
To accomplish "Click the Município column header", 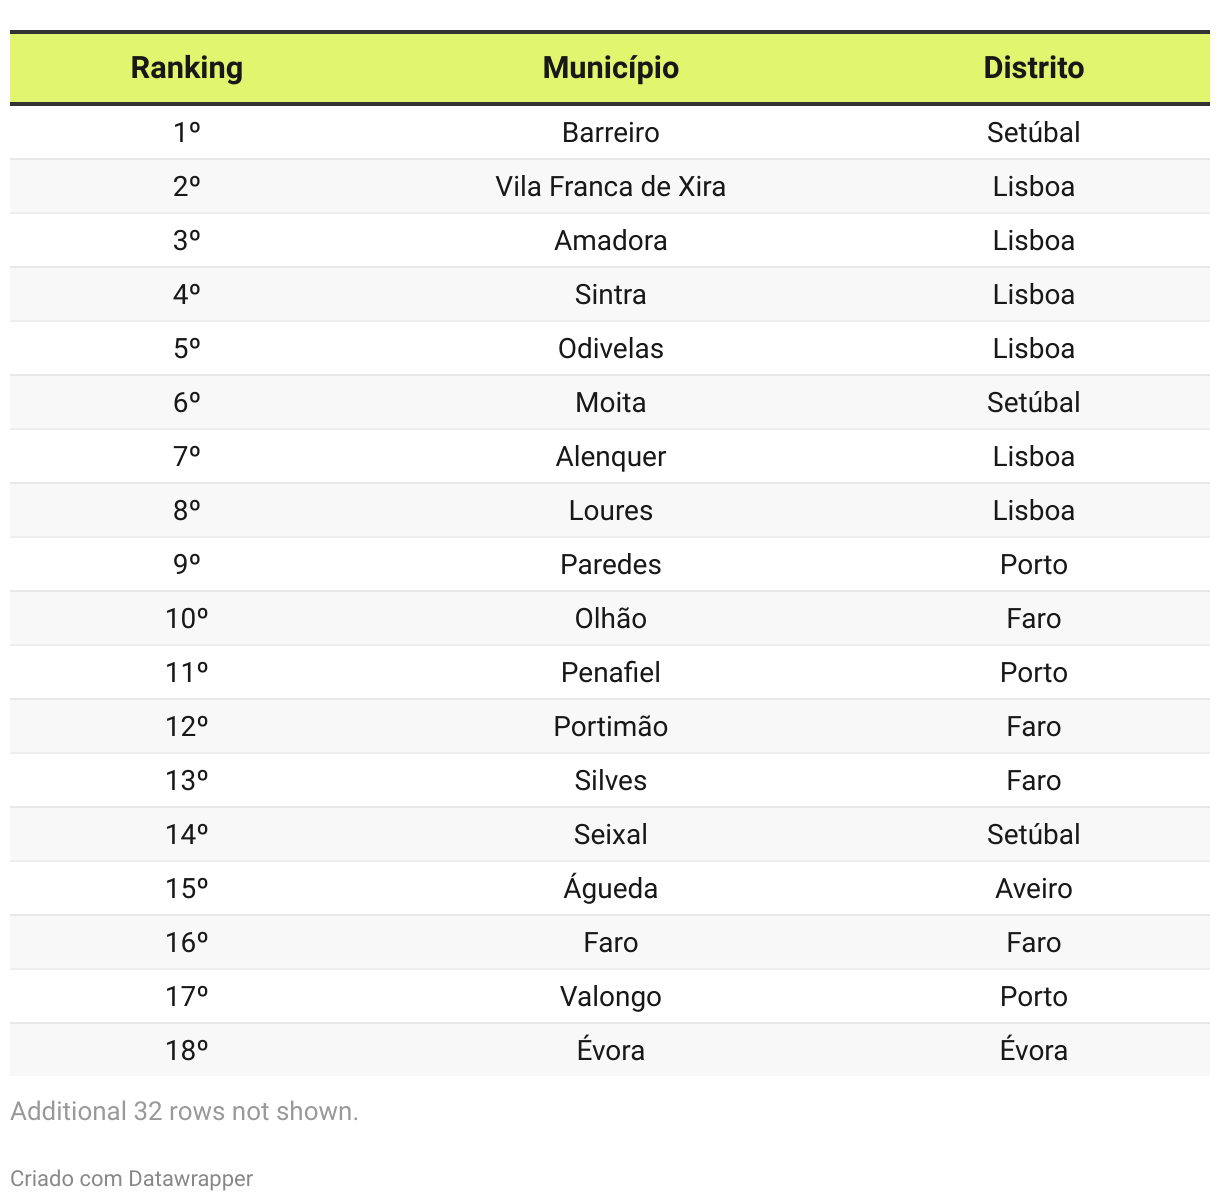I will point(610,68).
